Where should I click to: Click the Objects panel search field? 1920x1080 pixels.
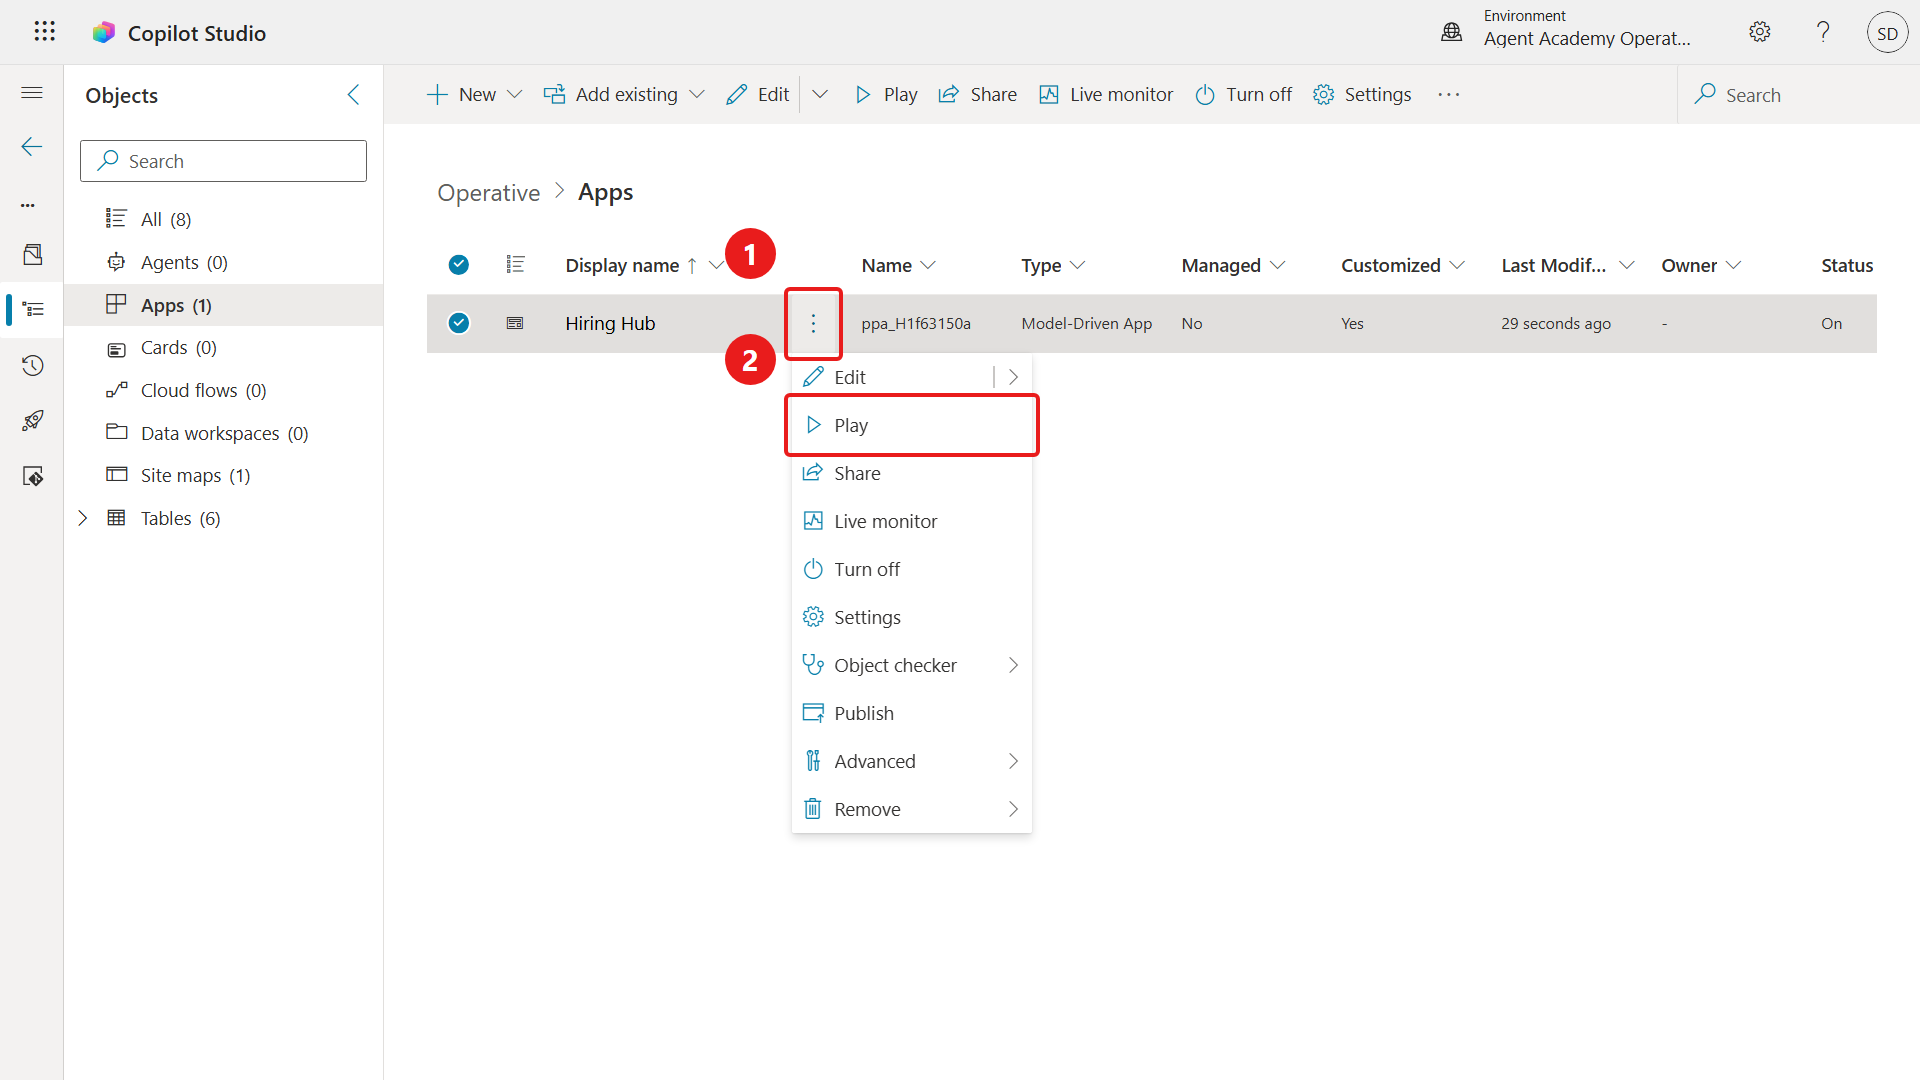coord(223,161)
